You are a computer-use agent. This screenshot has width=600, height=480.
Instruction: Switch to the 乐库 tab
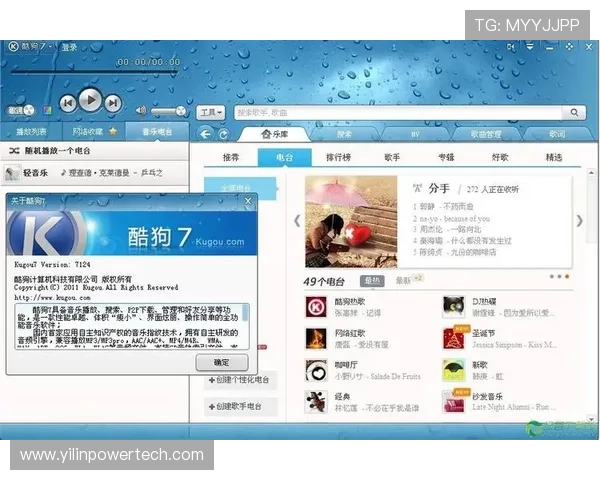274,134
